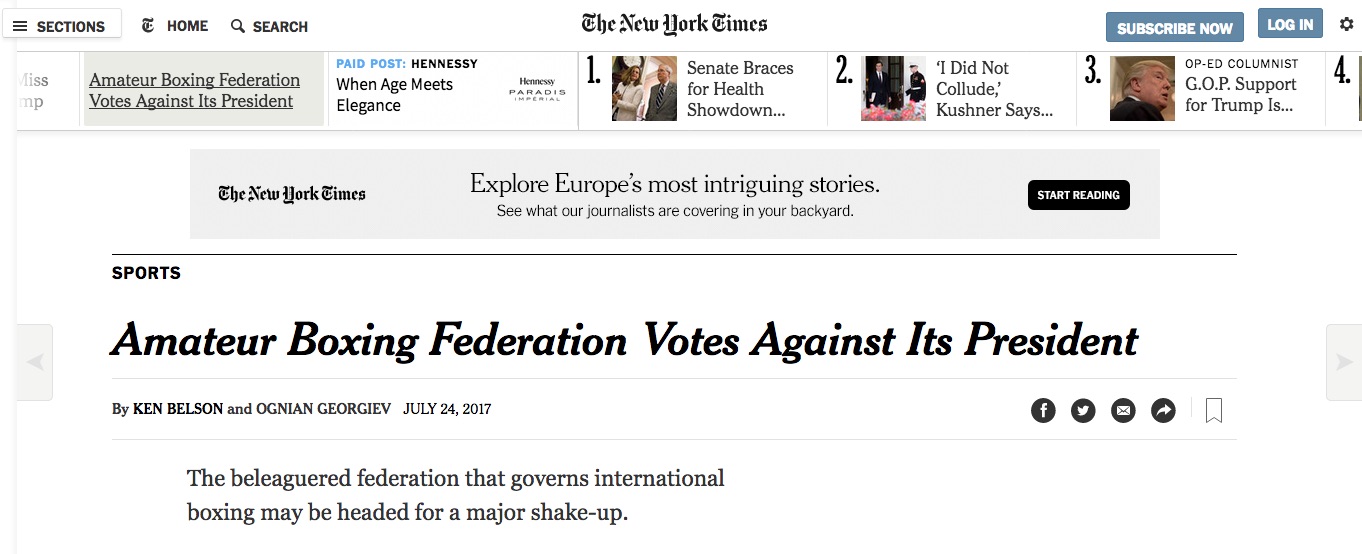Image resolution: width=1362 pixels, height=554 pixels.
Task: Save article with bookmark icon
Action: pyautogui.click(x=1214, y=410)
